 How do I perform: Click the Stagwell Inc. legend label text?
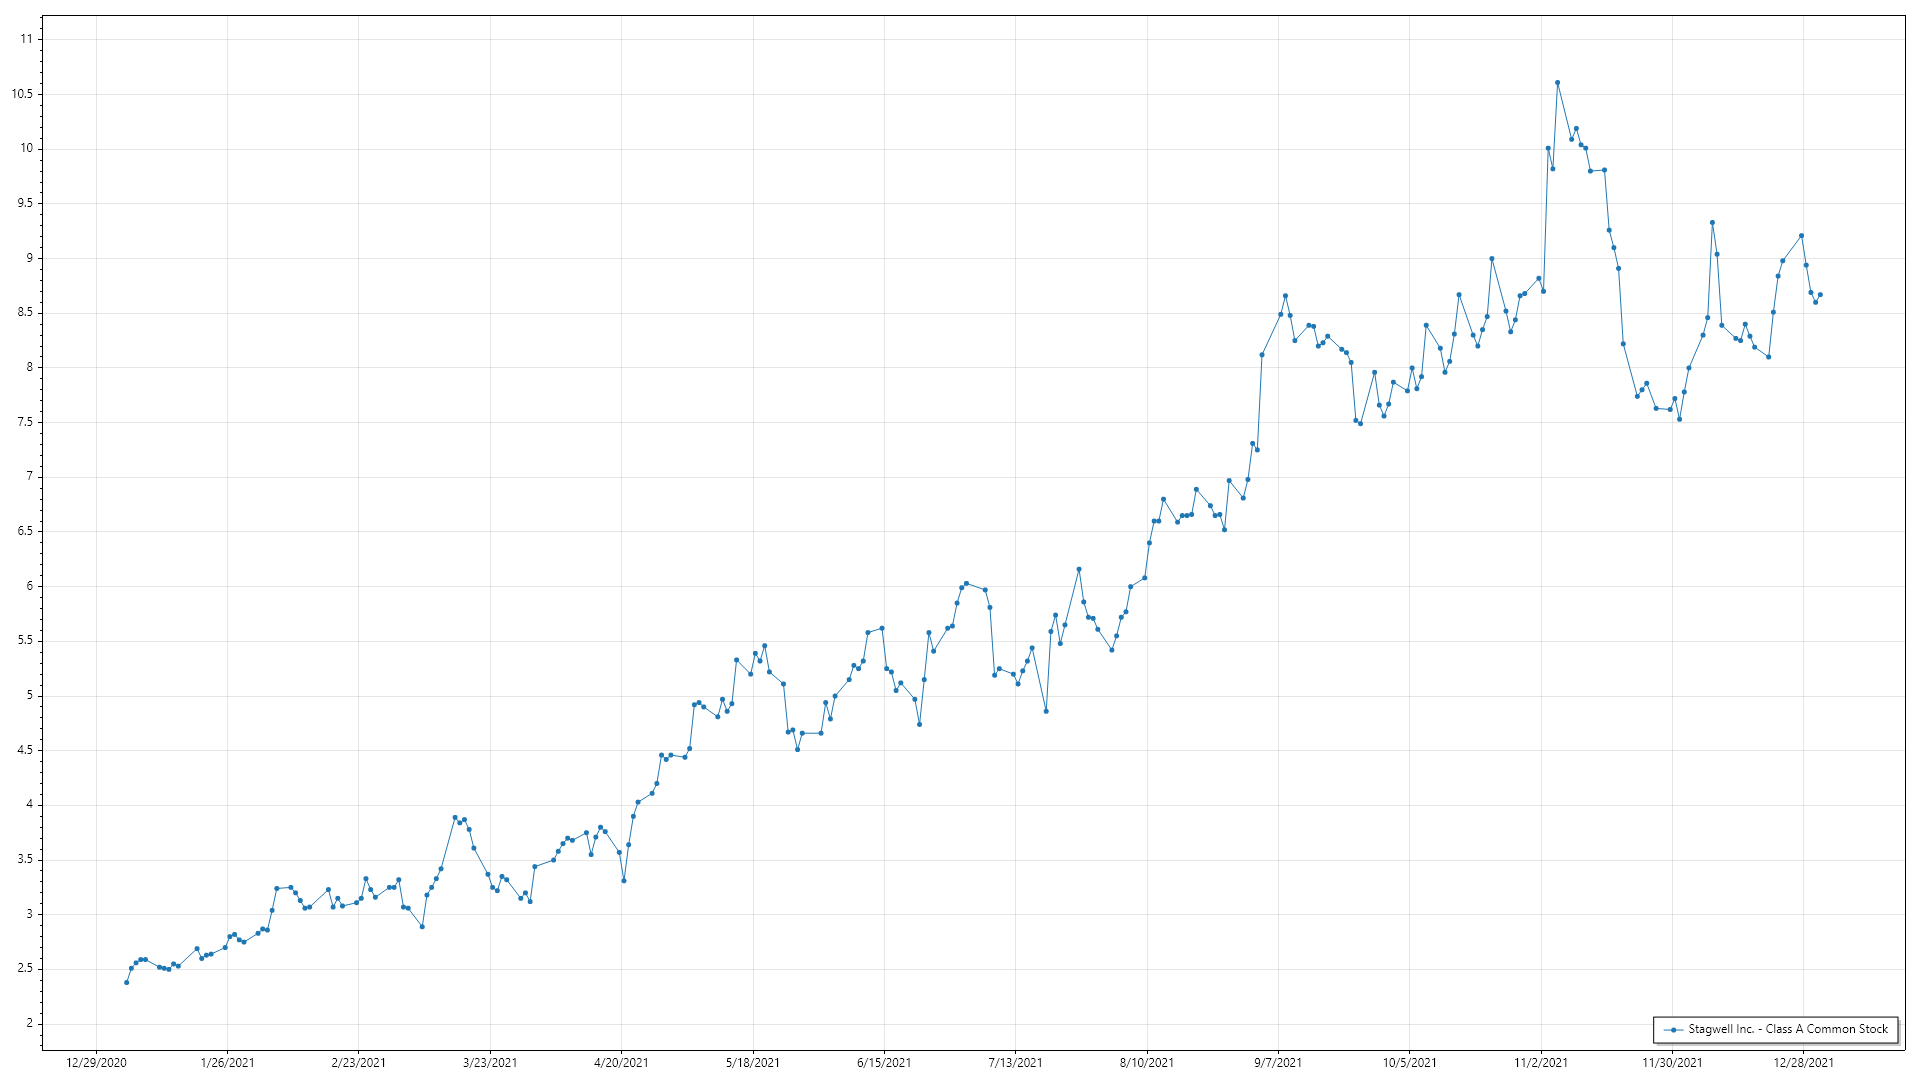1788,1029
